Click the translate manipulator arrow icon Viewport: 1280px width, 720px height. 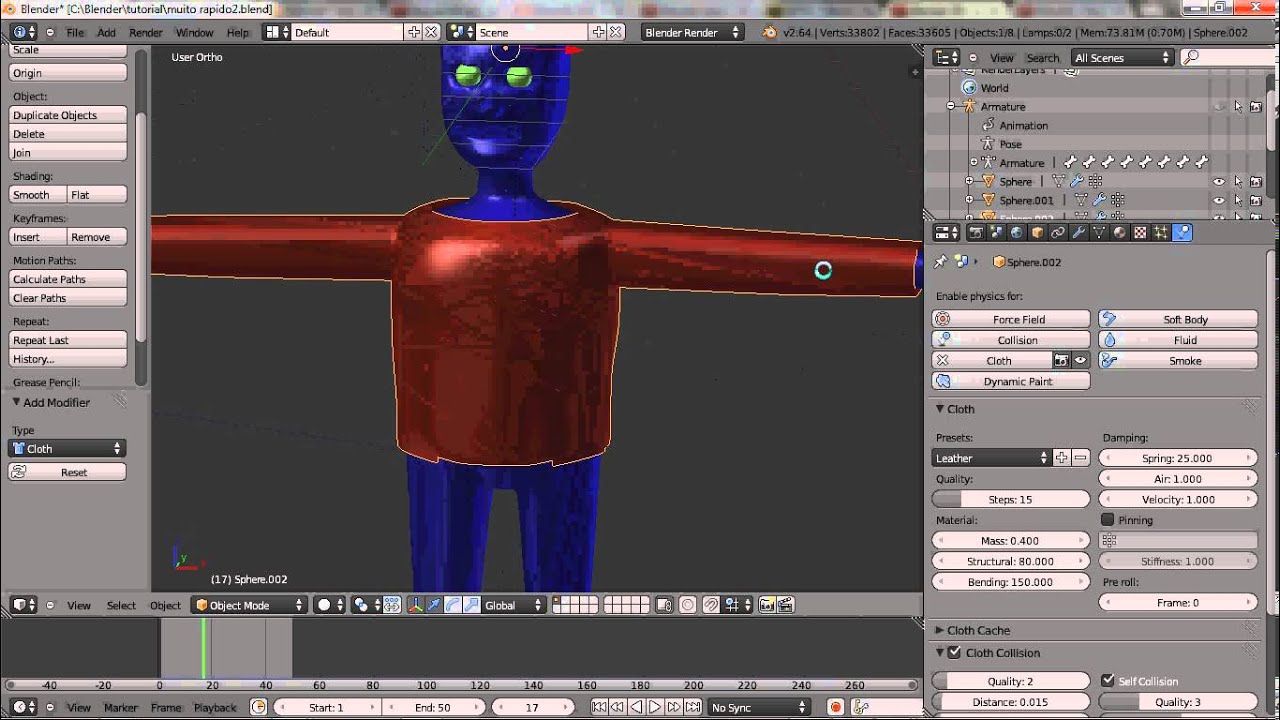[x=434, y=605]
